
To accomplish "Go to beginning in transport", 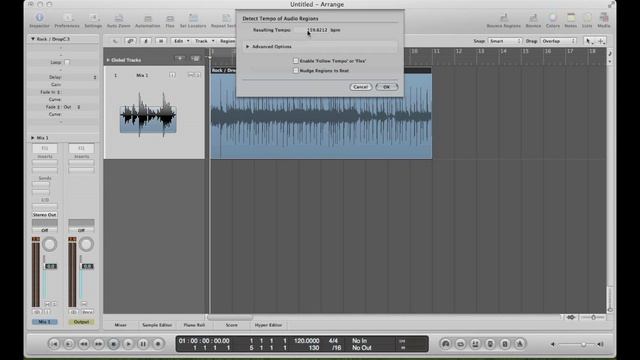I will [54, 344].
